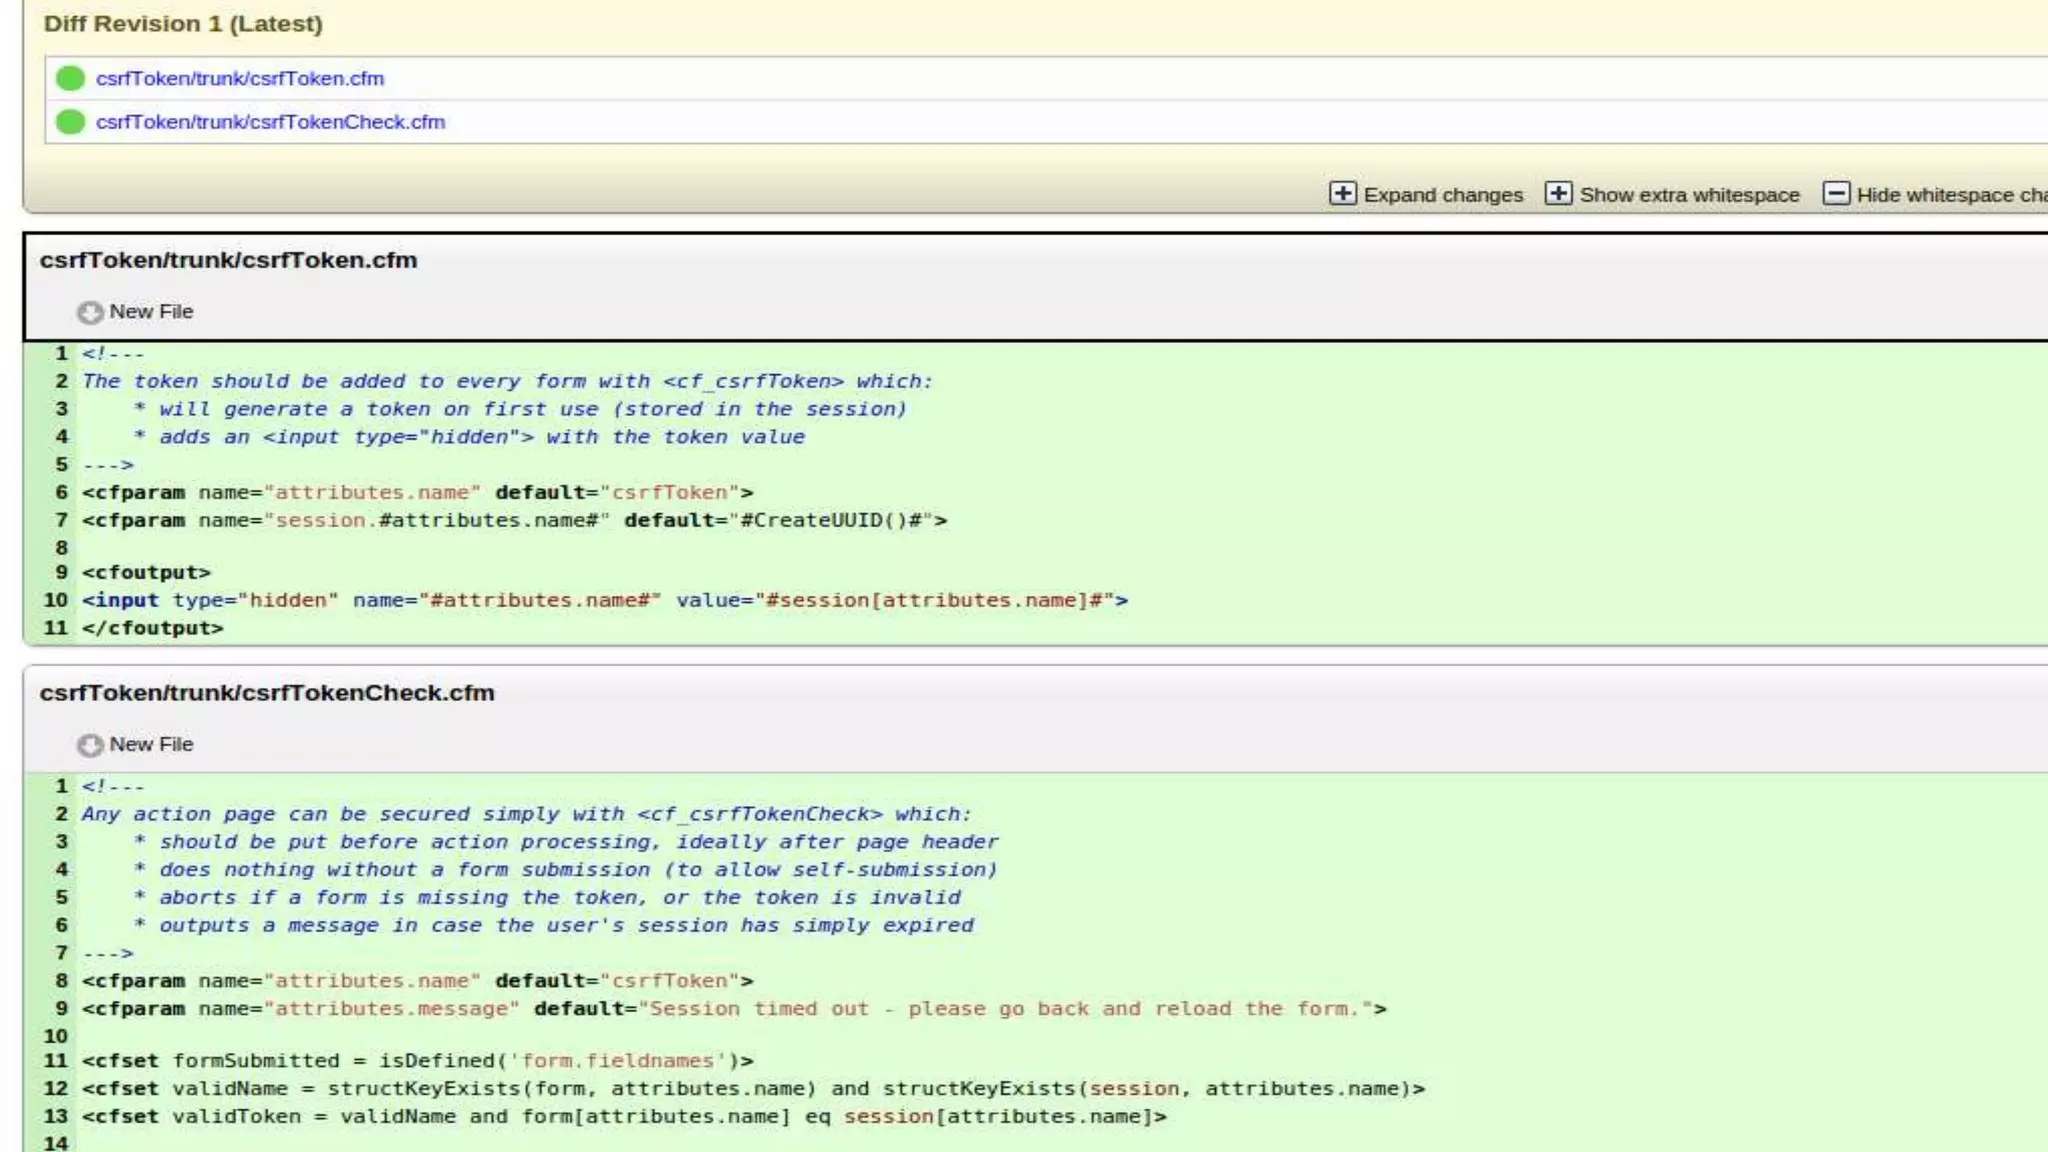The image size is (2048, 1152).
Task: Select the csrfTokenCheck.cfm diff section heading
Action: click(267, 693)
